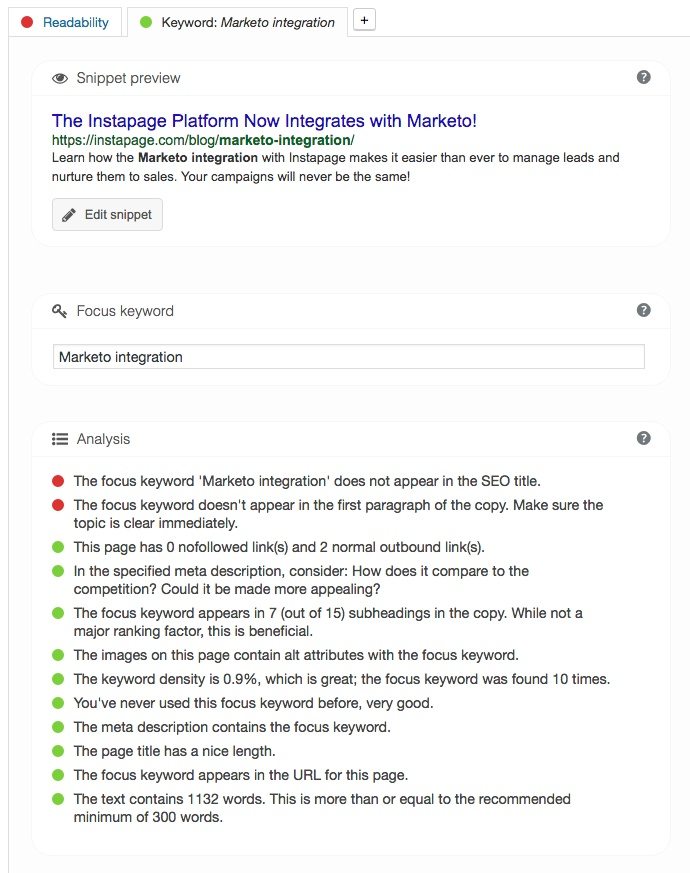
Task: Click the red dot on the Readability tab
Action: 27,21
